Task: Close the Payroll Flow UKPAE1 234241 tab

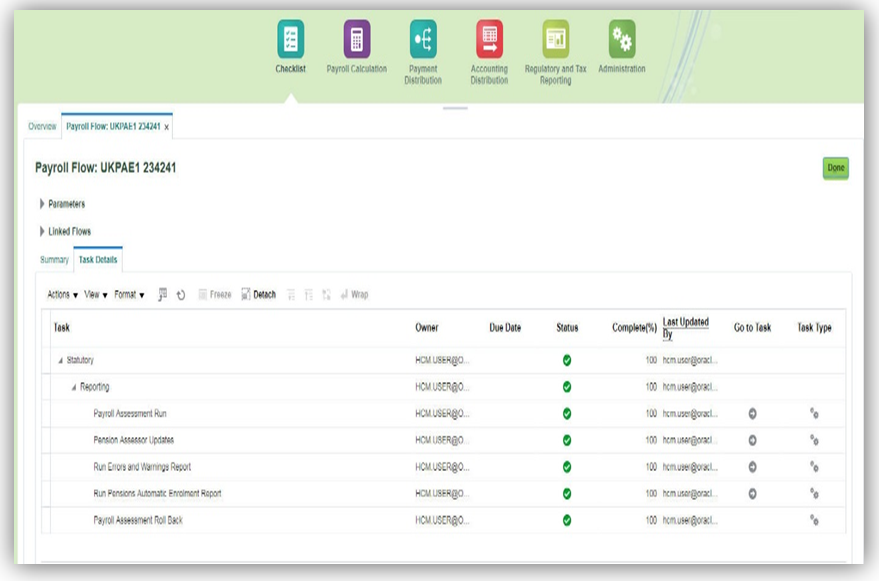Action: tap(166, 127)
